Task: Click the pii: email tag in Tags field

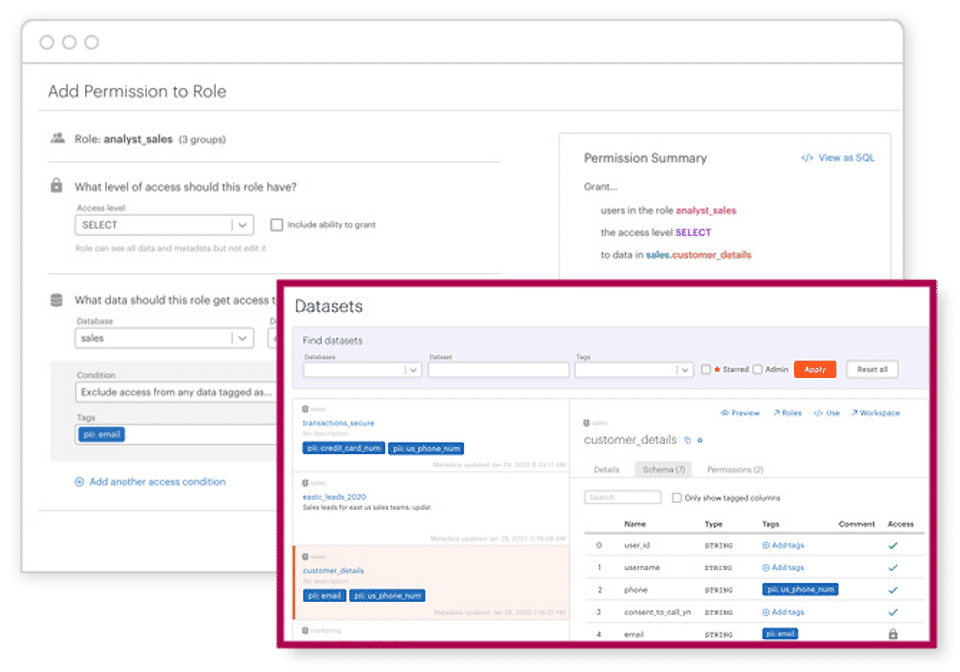Action: click(x=101, y=435)
